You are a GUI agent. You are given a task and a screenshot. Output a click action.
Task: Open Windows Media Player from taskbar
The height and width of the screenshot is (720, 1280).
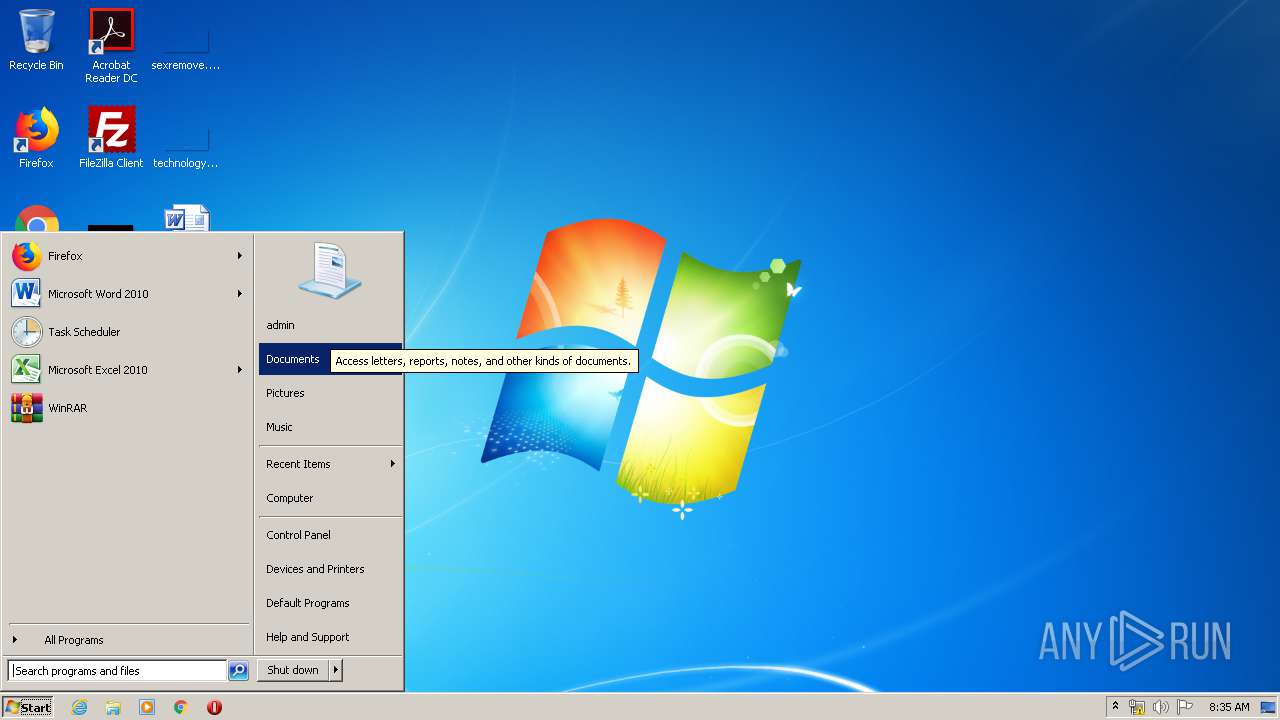[147, 707]
